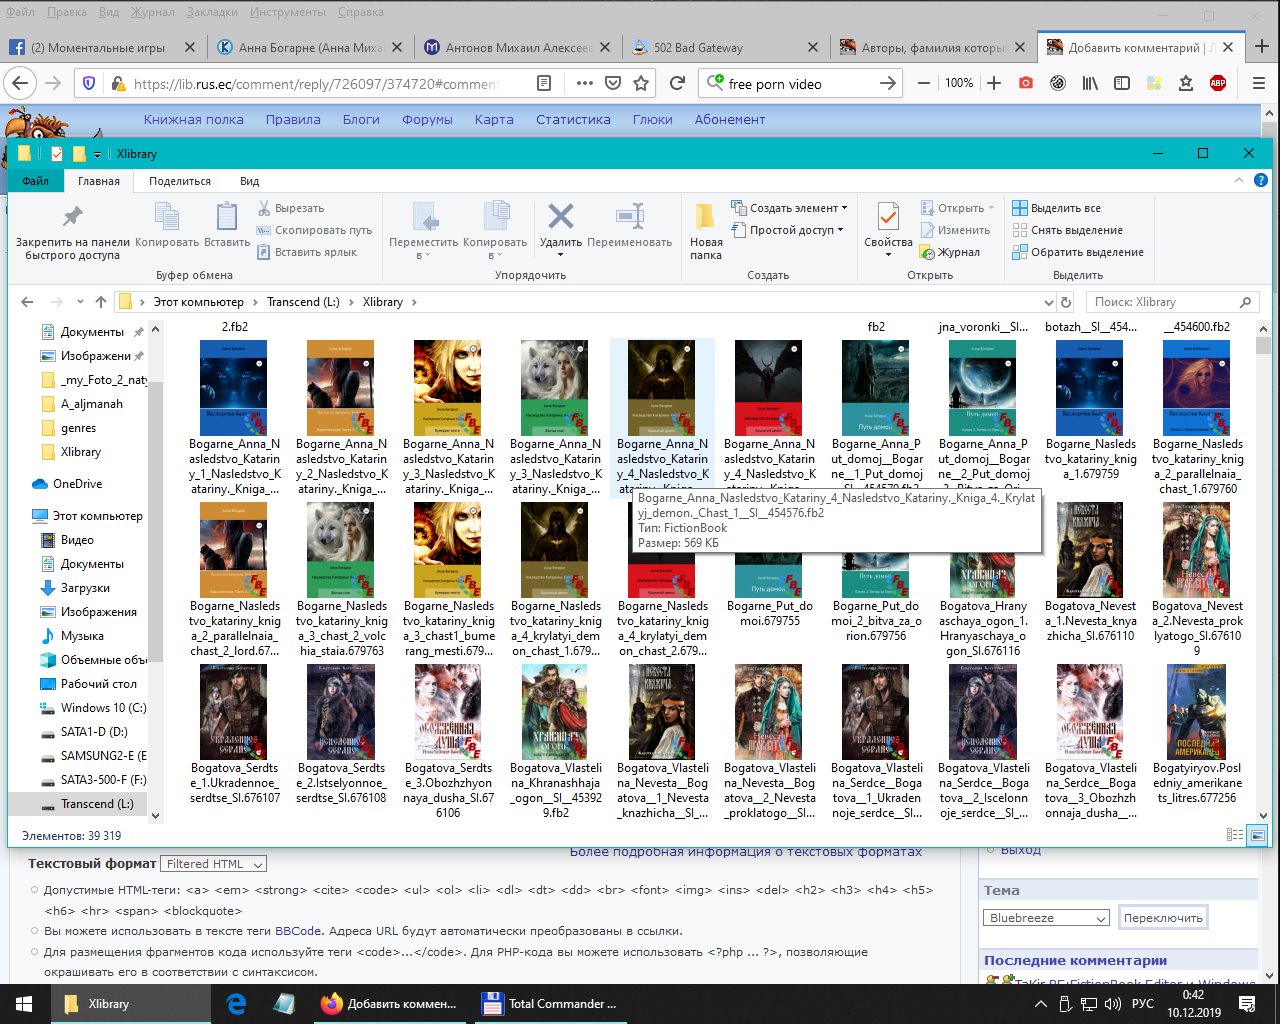Open the View (Вид) ribbon tab
Image resolution: width=1280 pixels, height=1024 pixels.
[x=249, y=181]
